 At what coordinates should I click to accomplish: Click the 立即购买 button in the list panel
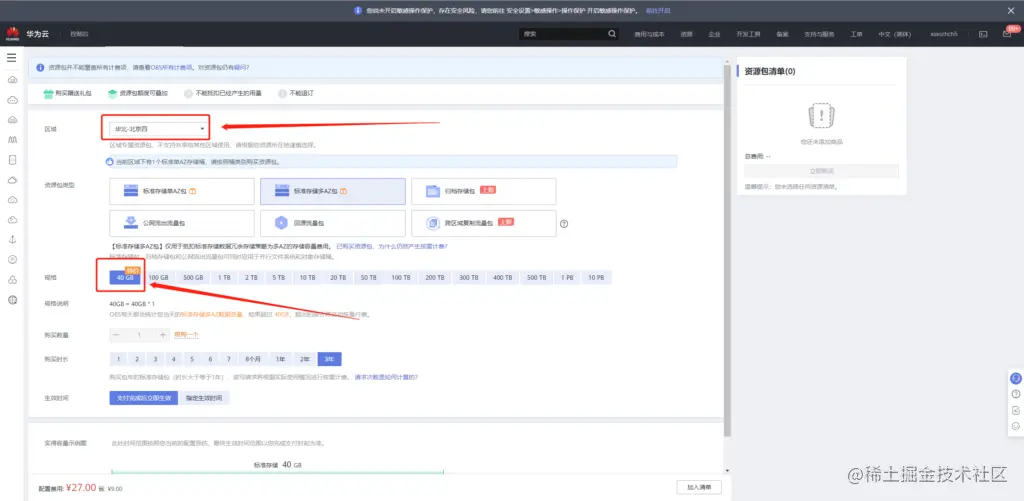coord(821,171)
